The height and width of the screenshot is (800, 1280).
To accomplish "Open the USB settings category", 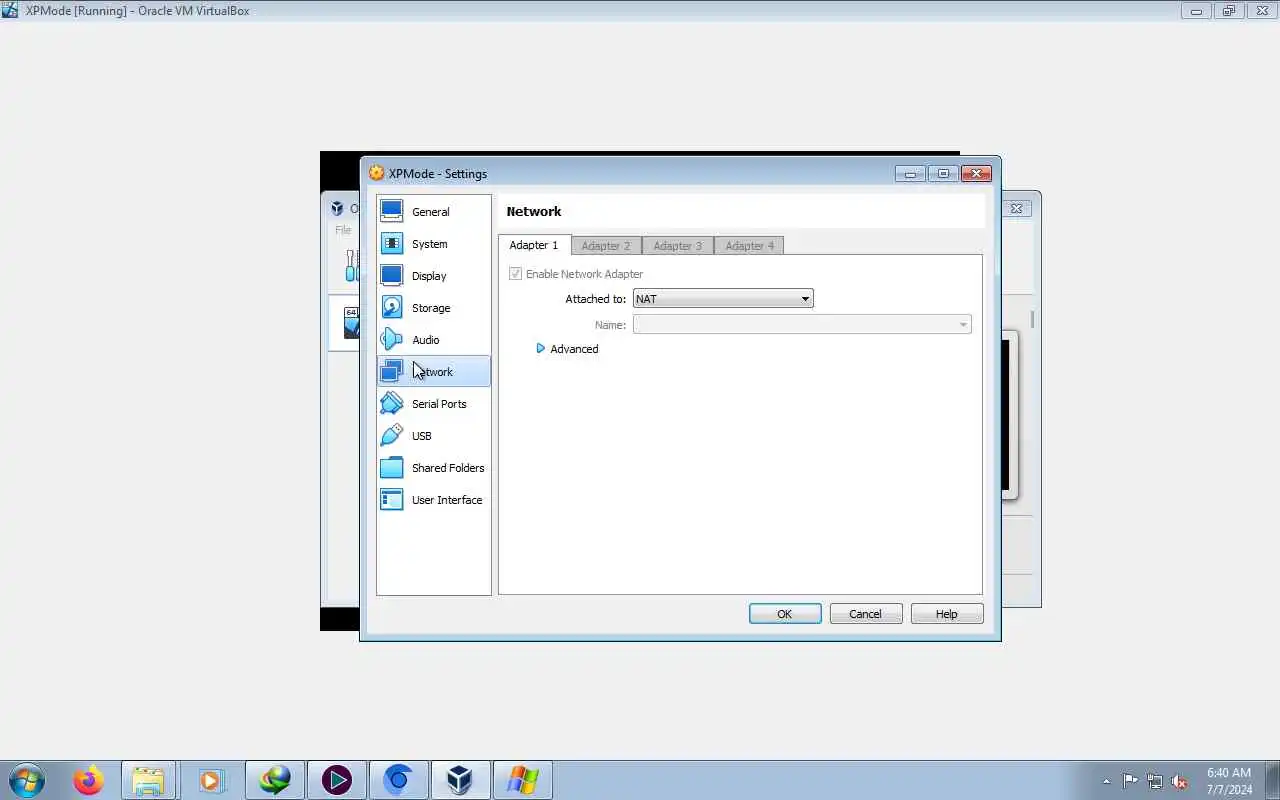I will [433, 436].
